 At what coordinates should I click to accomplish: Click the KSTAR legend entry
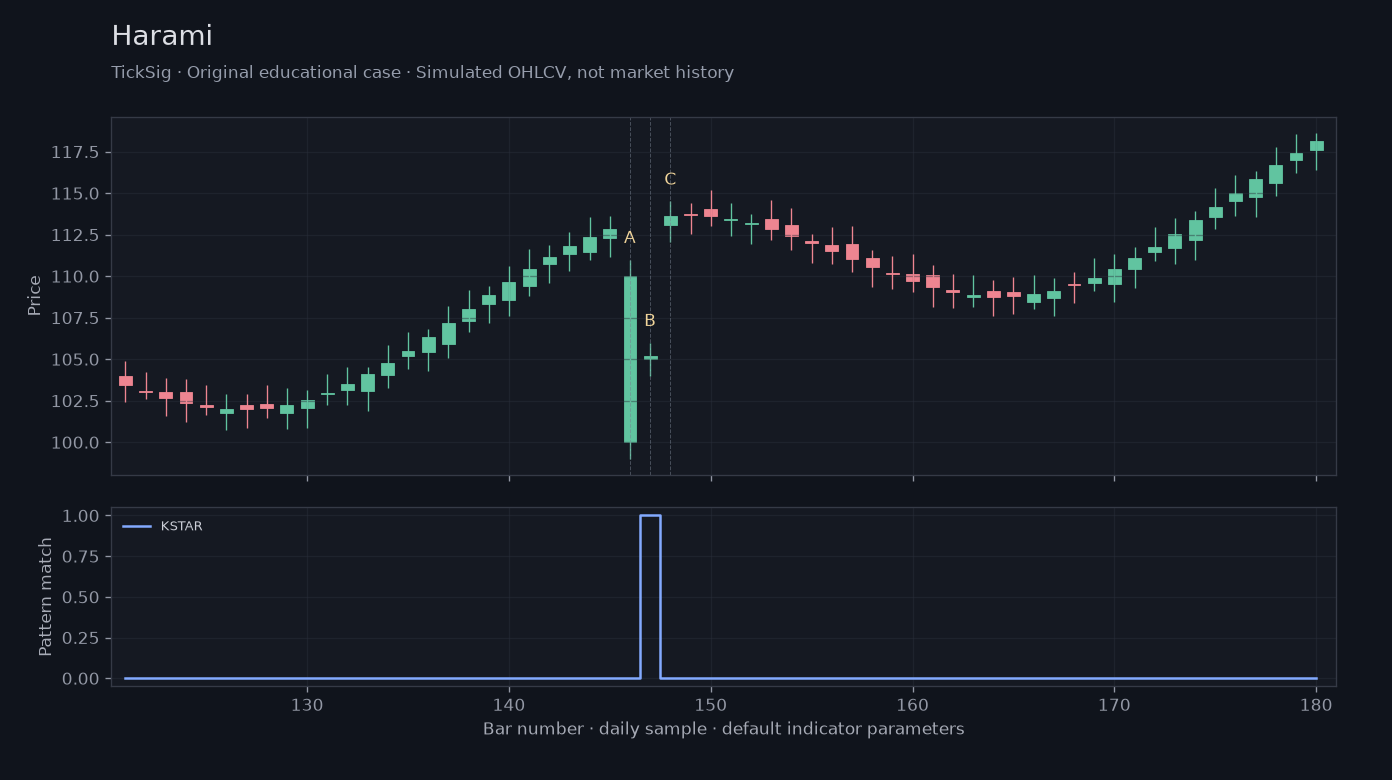click(x=162, y=526)
